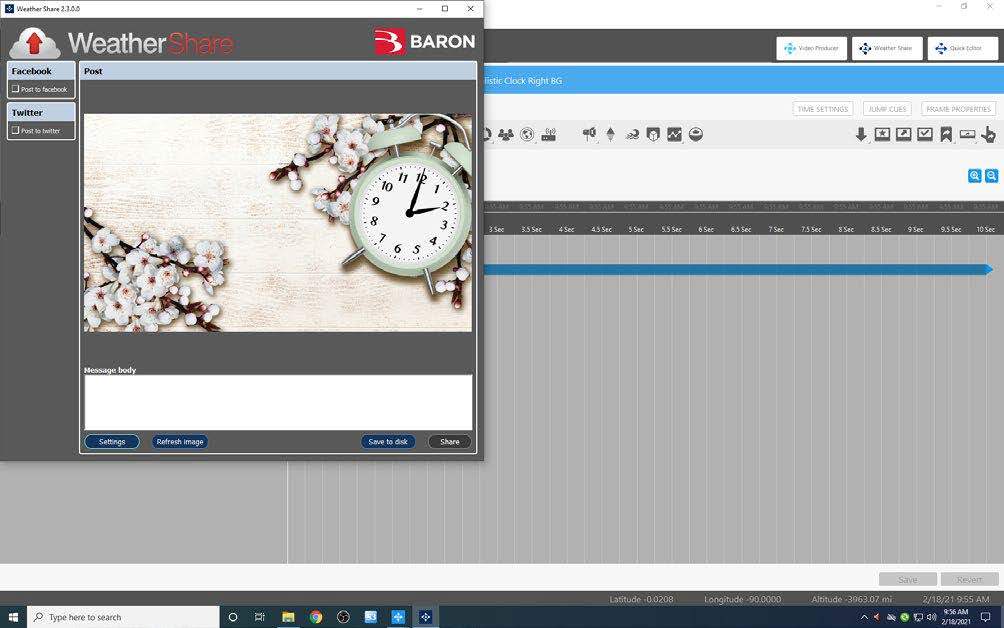The image size is (1004, 628).
Task: Enable Post to twitter checkbox
Action: 16,130
